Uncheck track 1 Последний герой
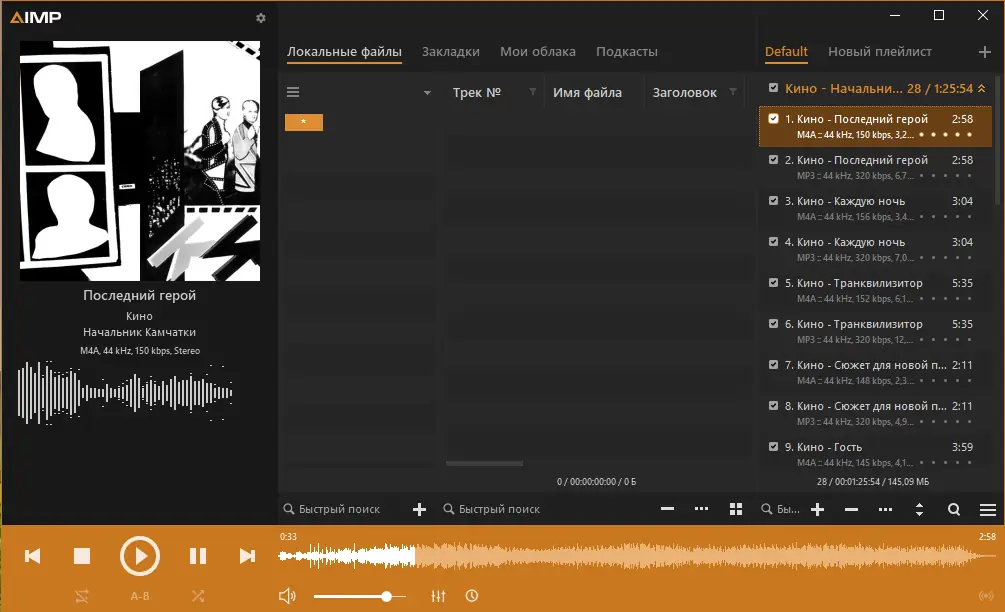This screenshot has height=612, width=1005. (x=774, y=119)
